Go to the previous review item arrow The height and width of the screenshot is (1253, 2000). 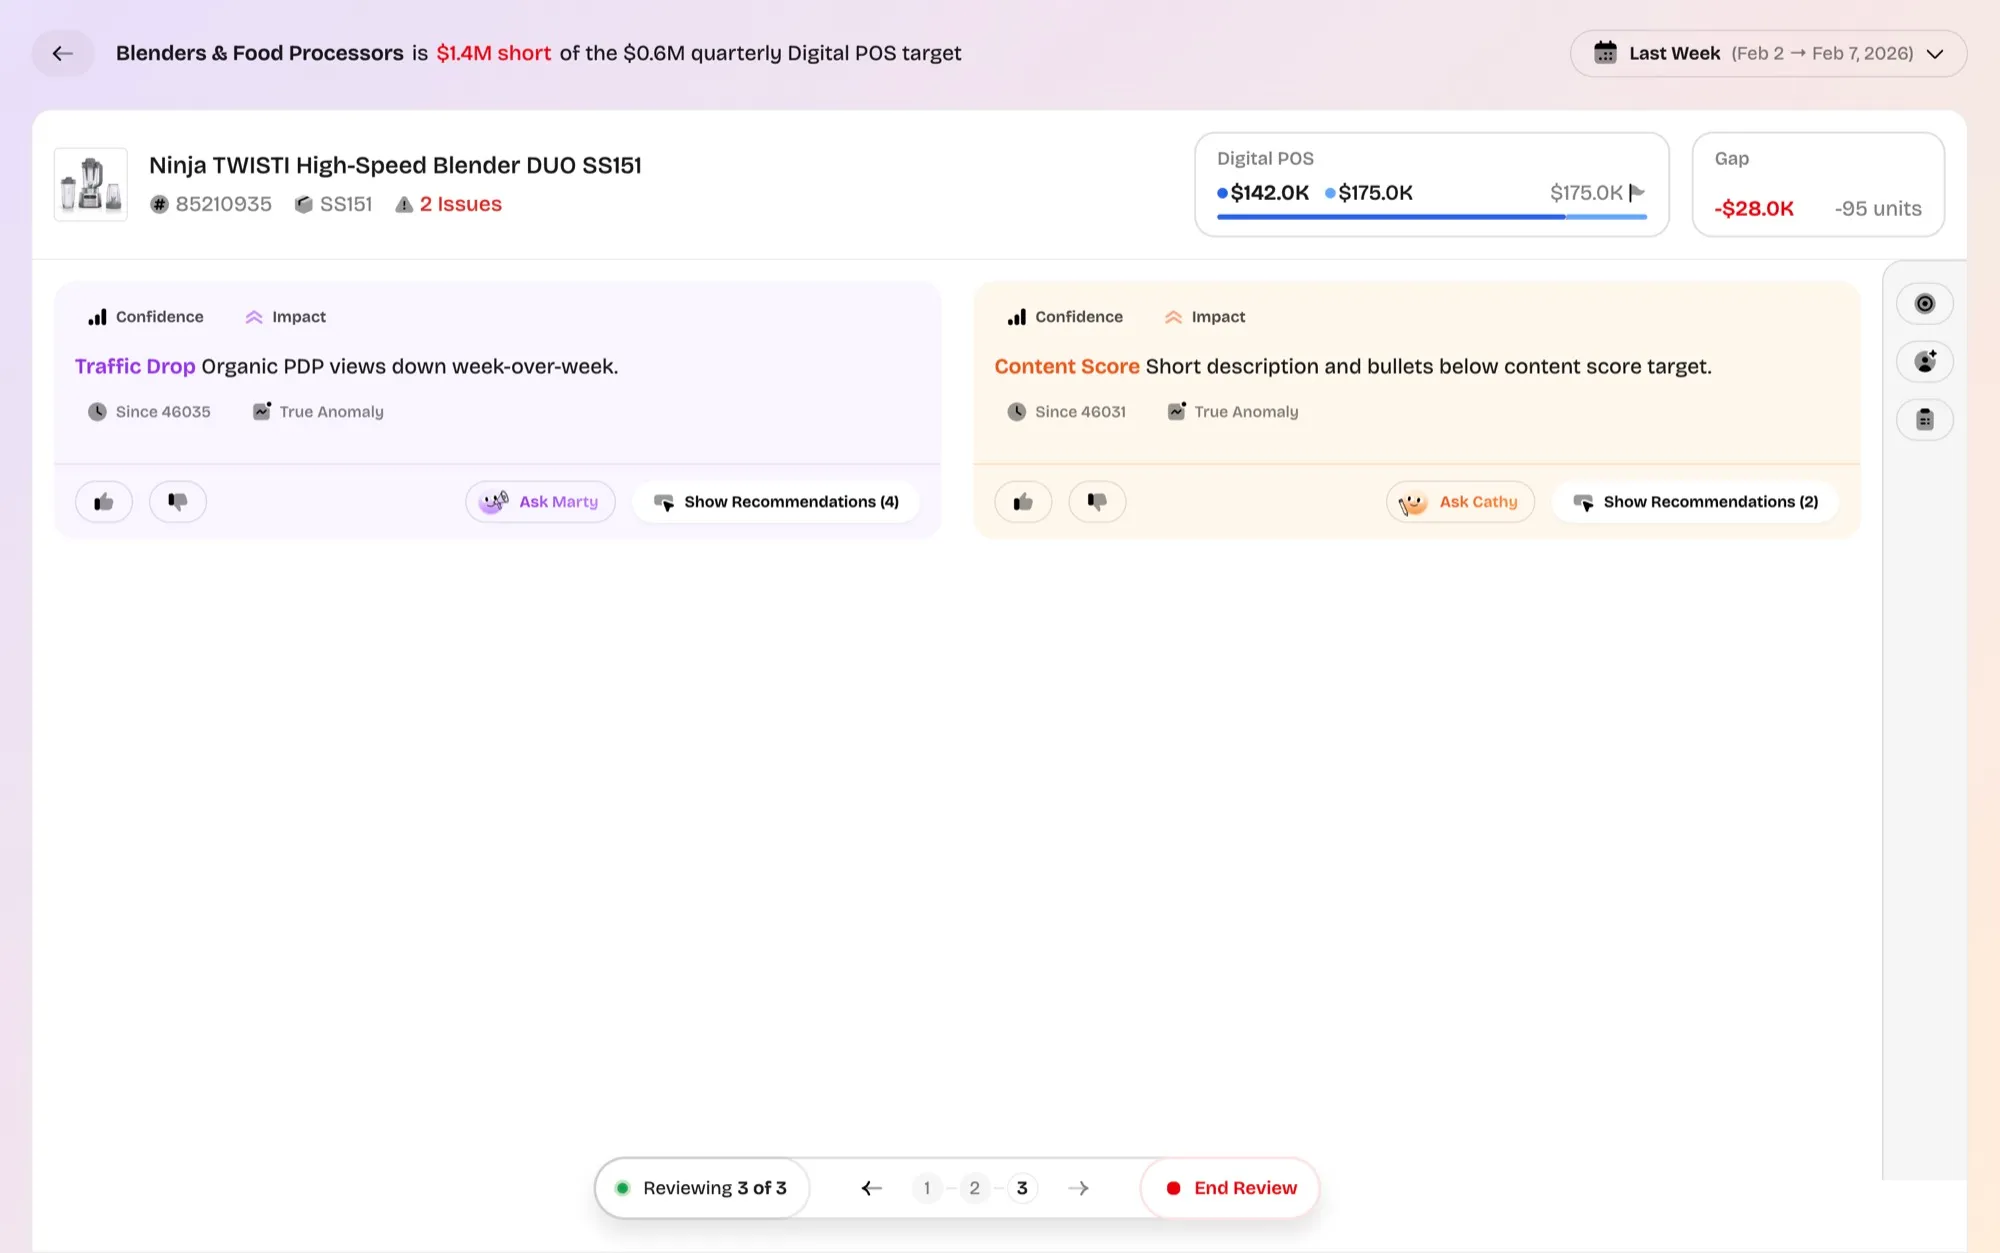point(872,1188)
